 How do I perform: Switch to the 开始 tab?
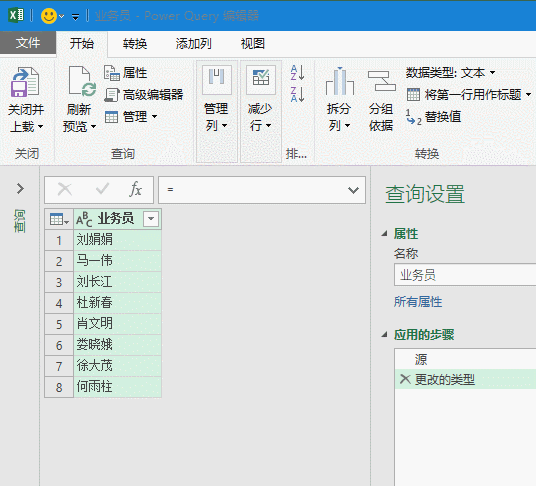click(x=82, y=43)
